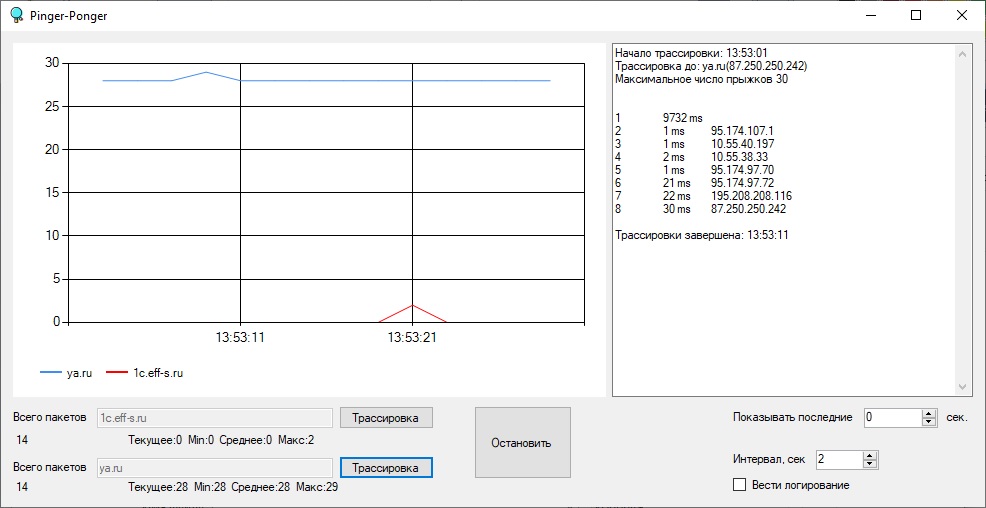Image resolution: width=986 pixels, height=508 pixels.
Task: Click the ya.ru host address field
Action: 214,467
